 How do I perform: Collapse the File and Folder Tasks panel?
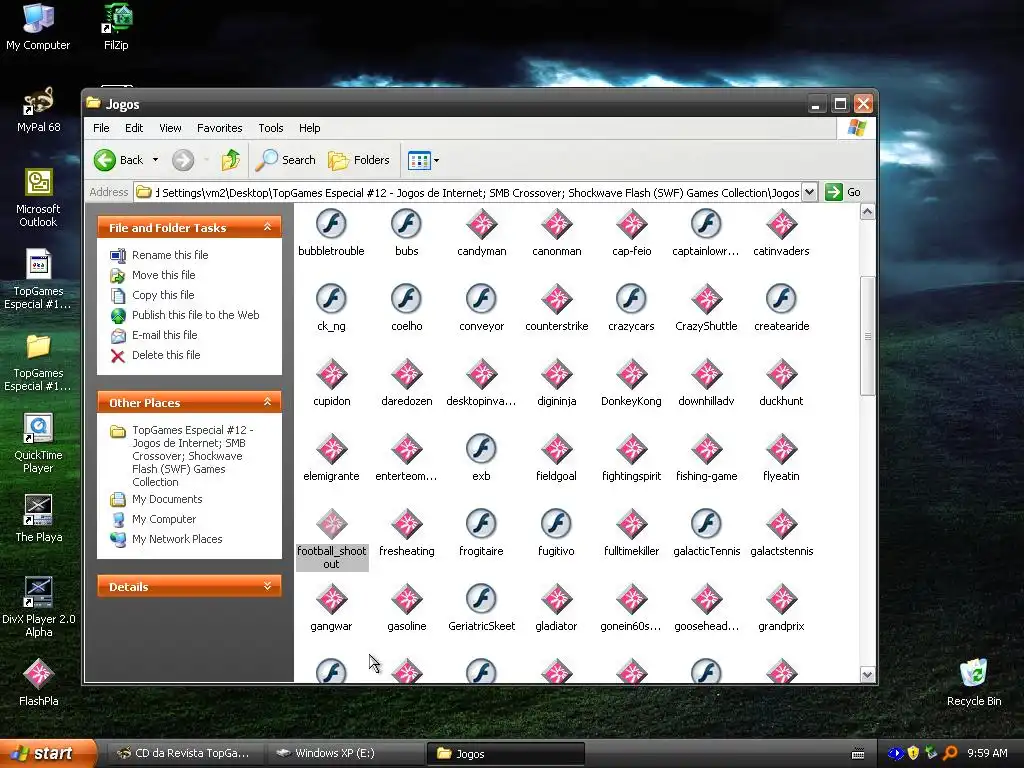(x=268, y=227)
